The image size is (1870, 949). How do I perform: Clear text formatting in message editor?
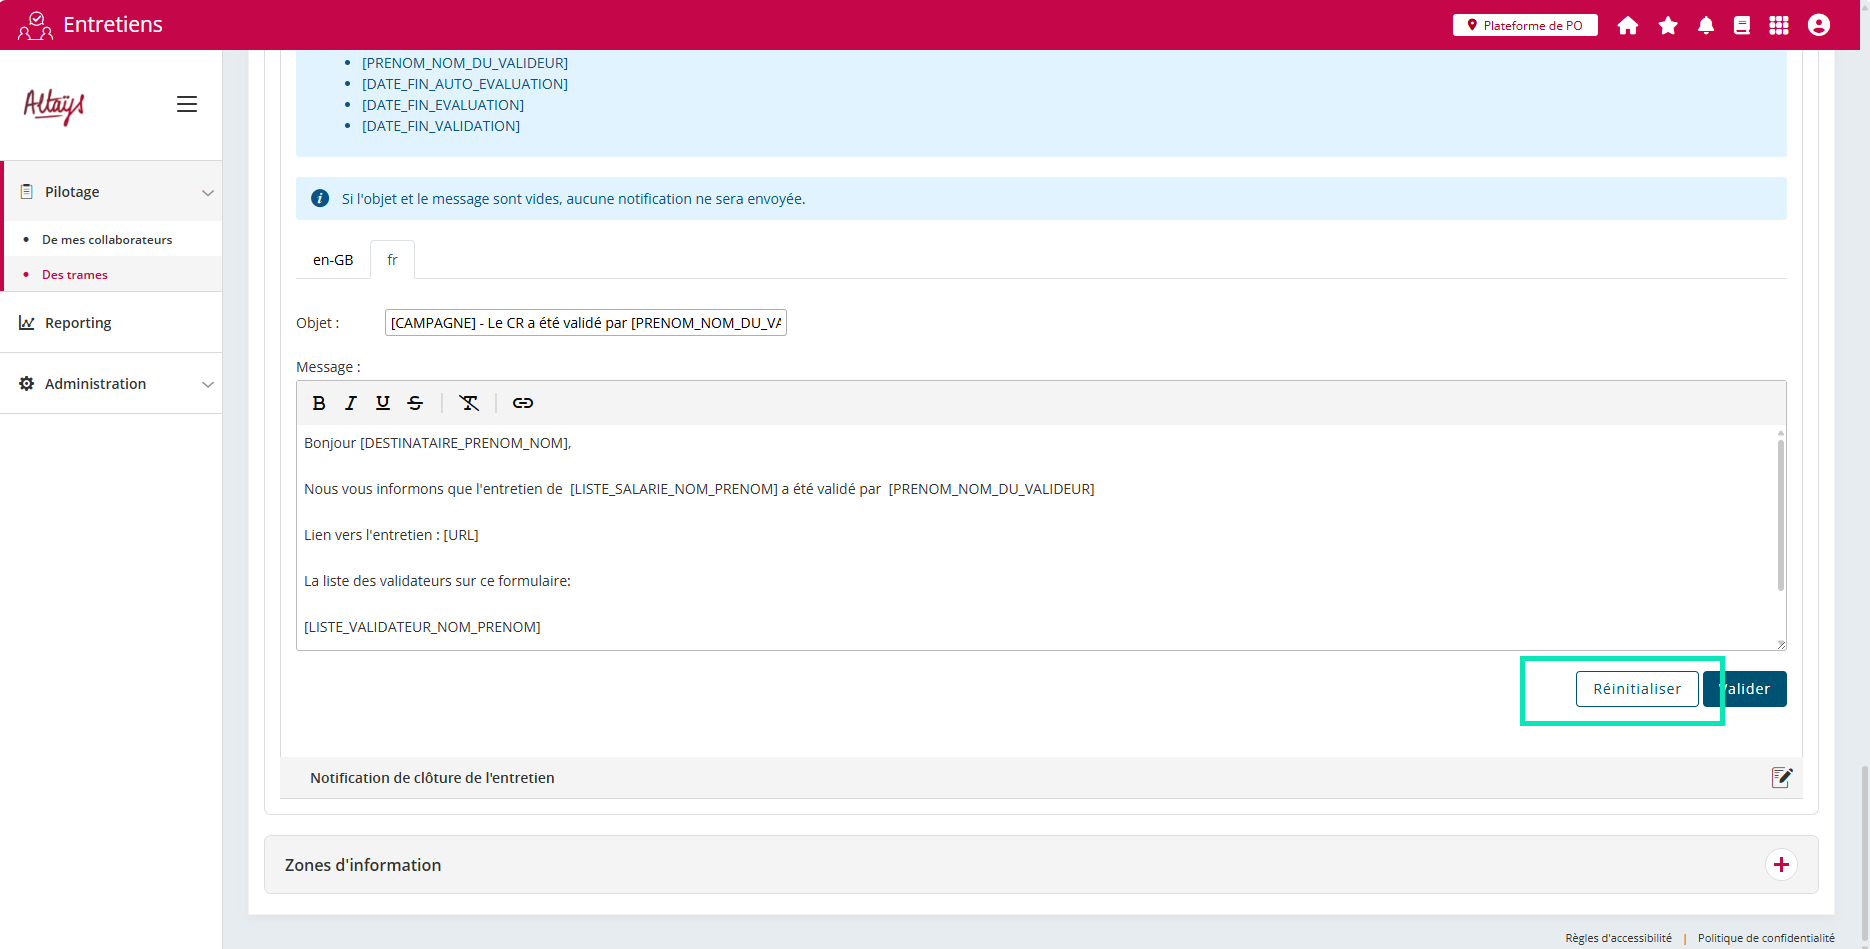[469, 403]
